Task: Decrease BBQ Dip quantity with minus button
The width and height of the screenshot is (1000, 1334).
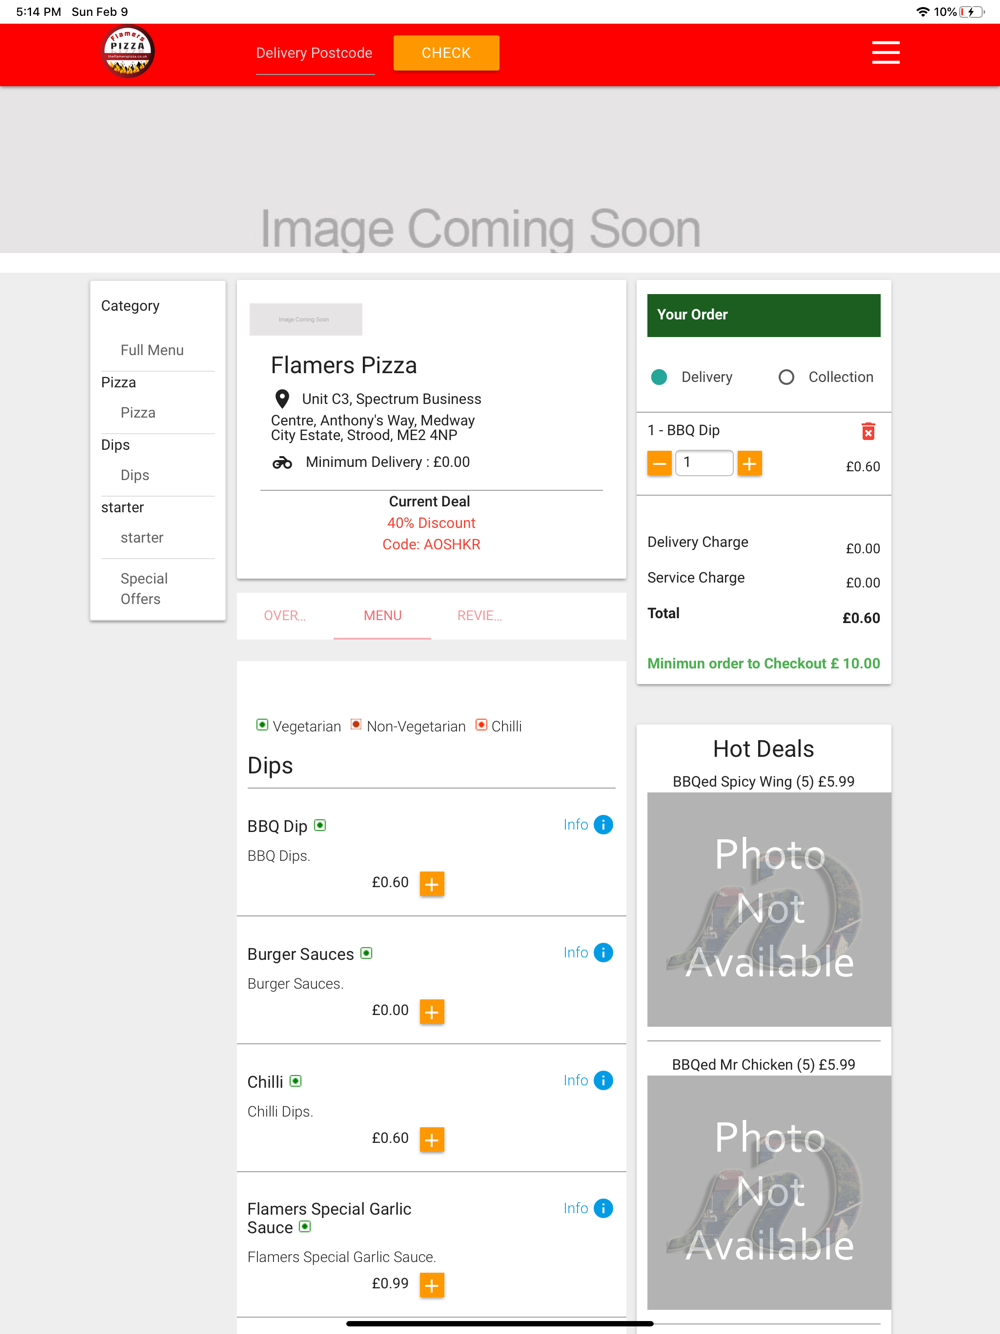Action: [659, 463]
